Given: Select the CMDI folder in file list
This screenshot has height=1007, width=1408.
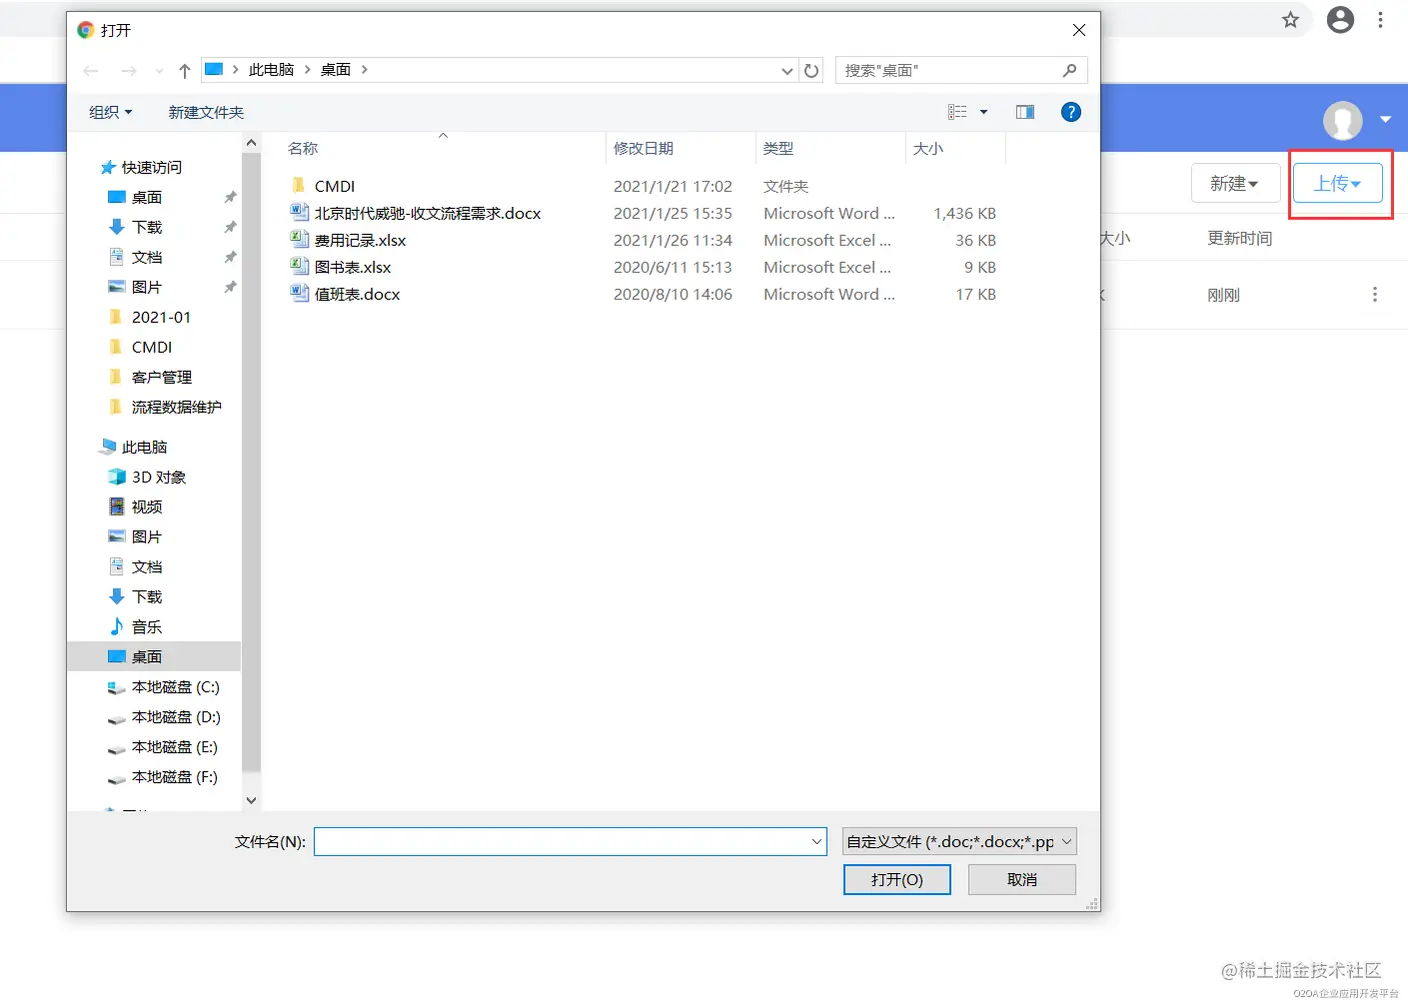Looking at the screenshot, I should (x=334, y=186).
